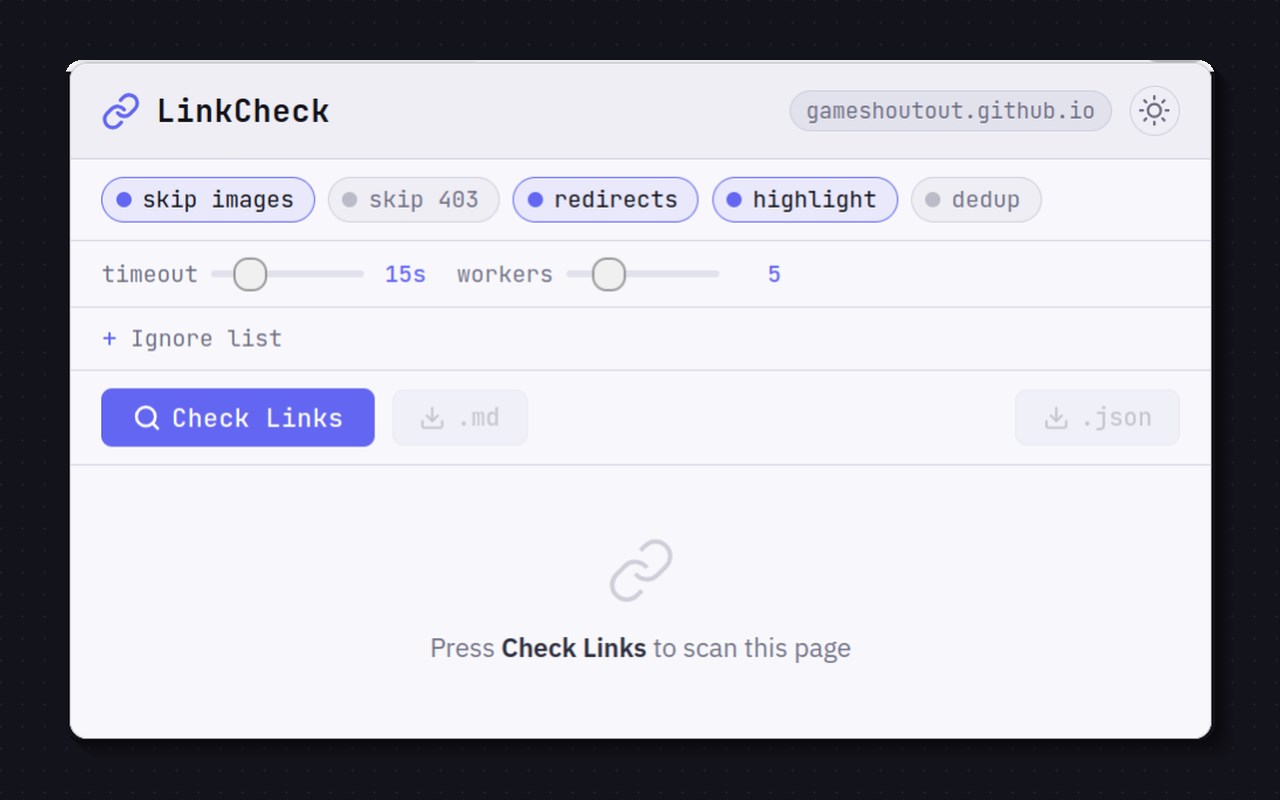Enable the dedup option

pyautogui.click(x=976, y=200)
